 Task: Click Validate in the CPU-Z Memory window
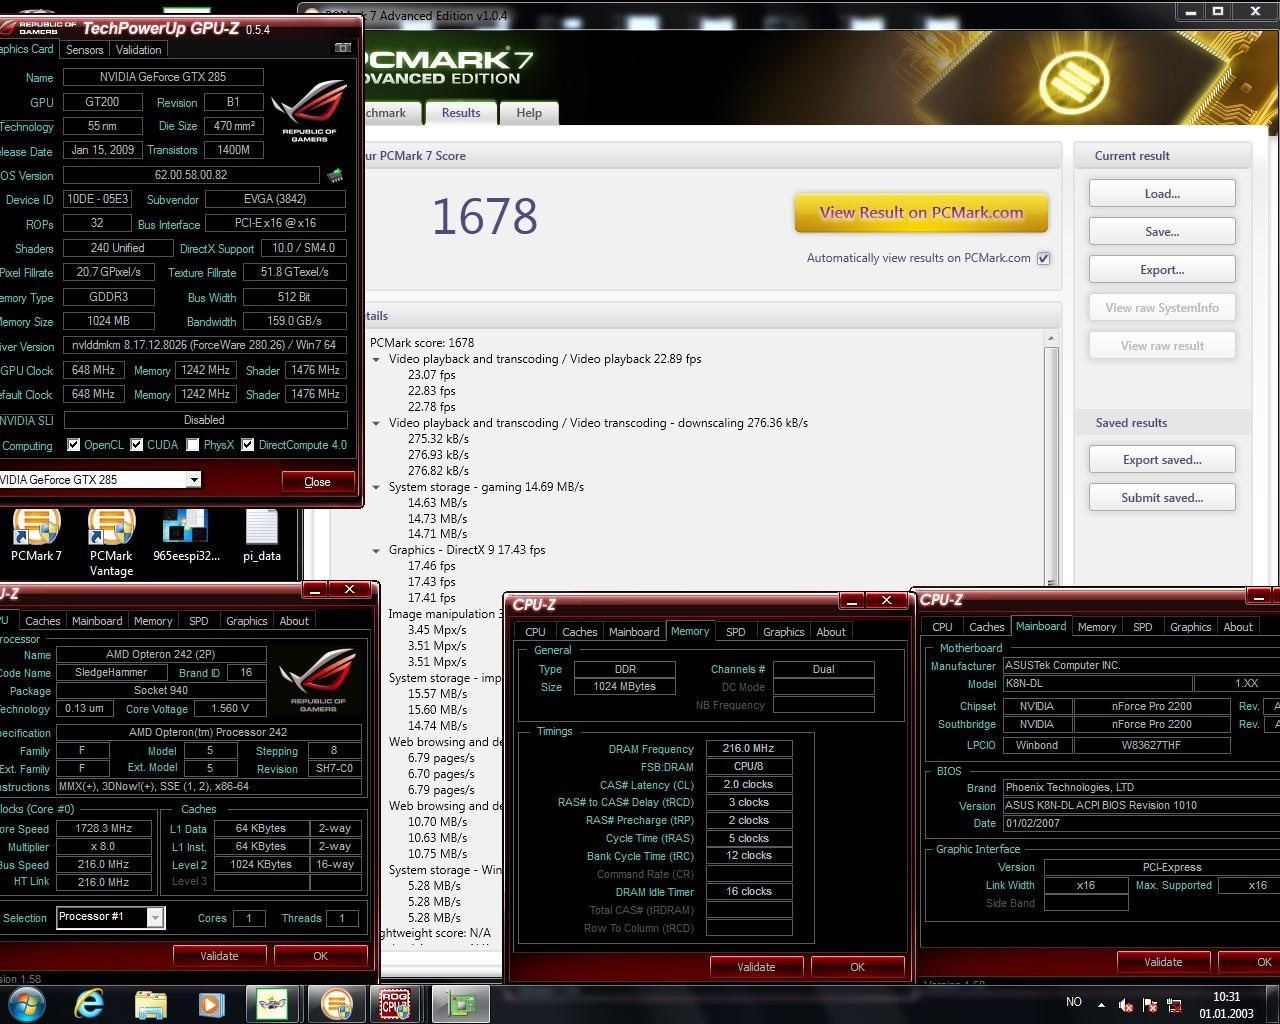[x=756, y=966]
